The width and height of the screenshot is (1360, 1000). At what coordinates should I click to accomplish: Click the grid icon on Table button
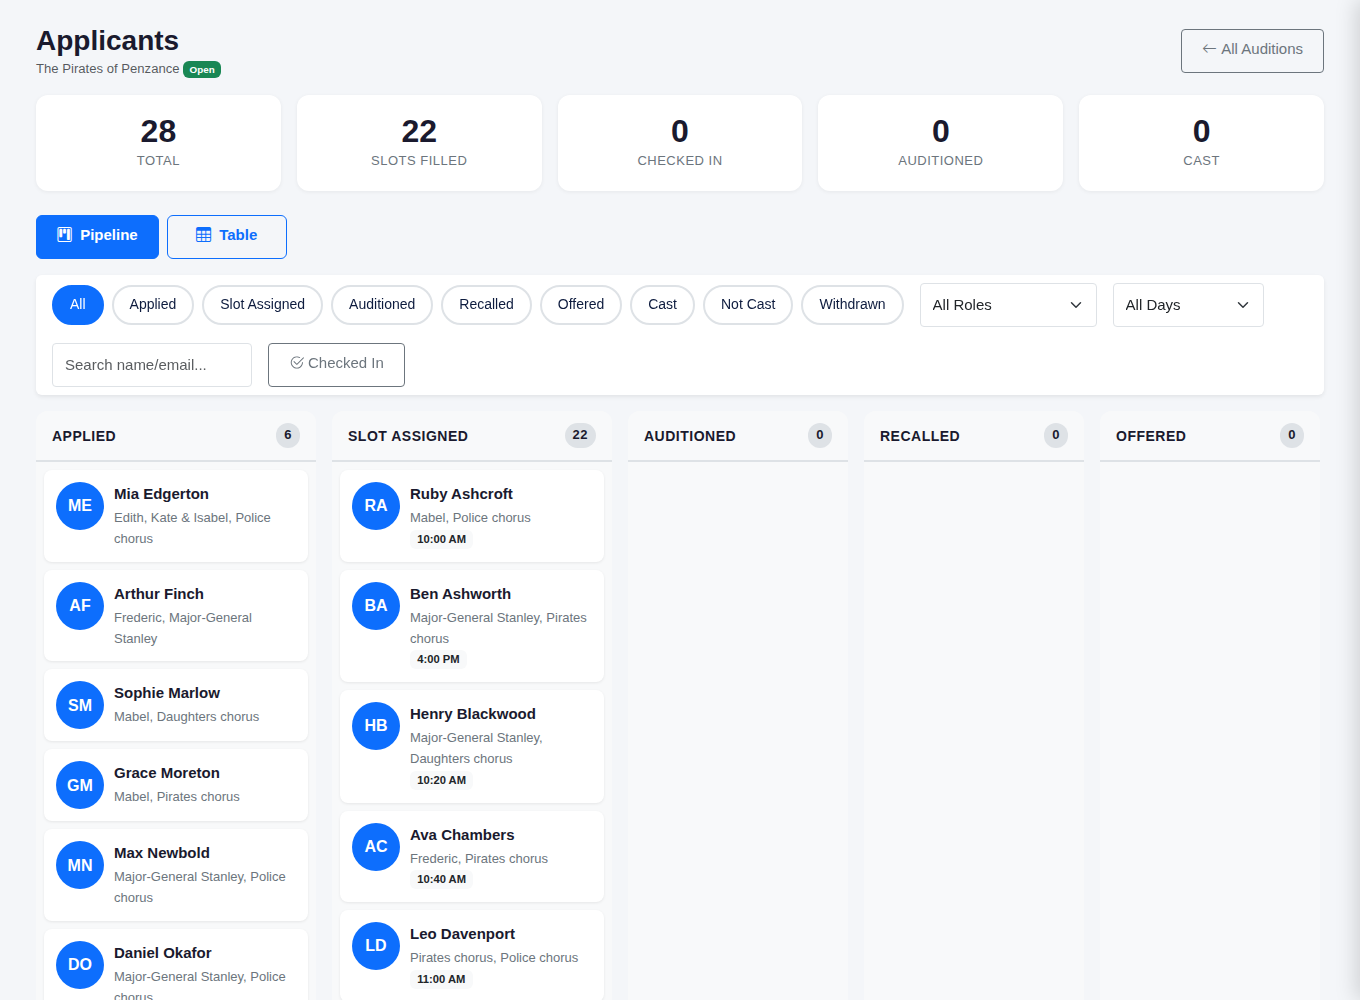[x=204, y=235]
